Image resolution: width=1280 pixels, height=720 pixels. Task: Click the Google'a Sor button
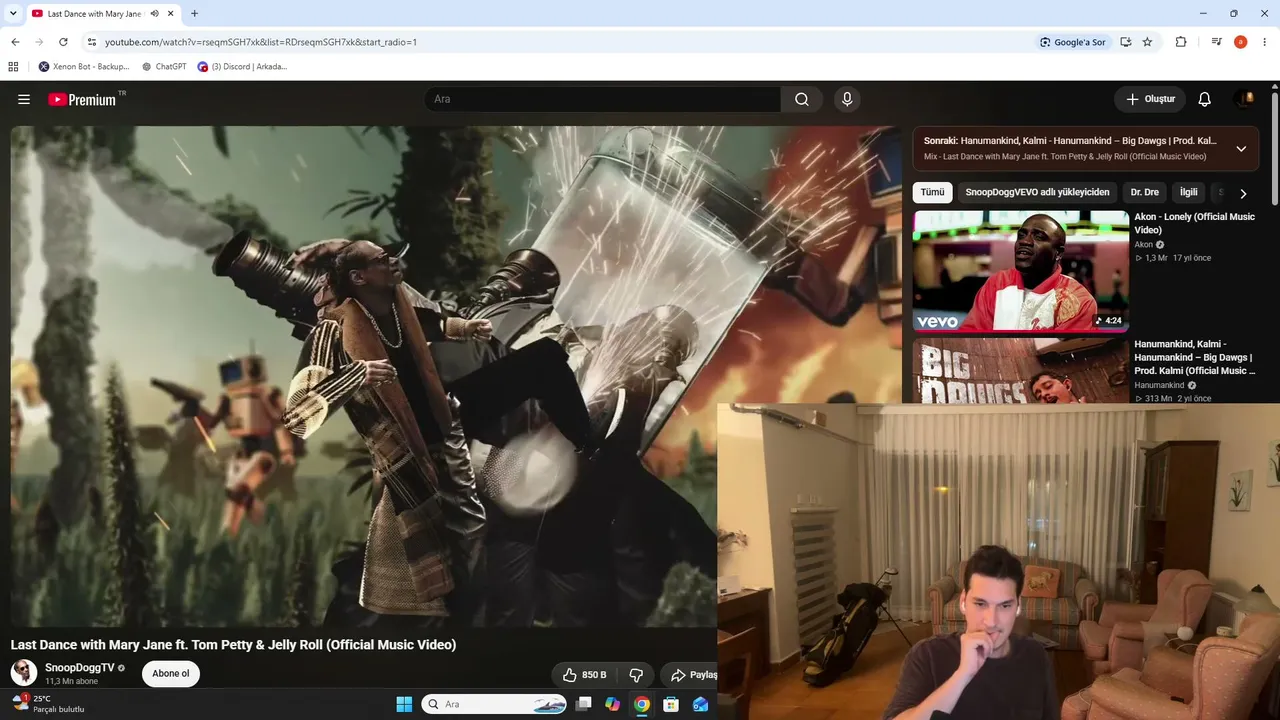tap(1072, 42)
